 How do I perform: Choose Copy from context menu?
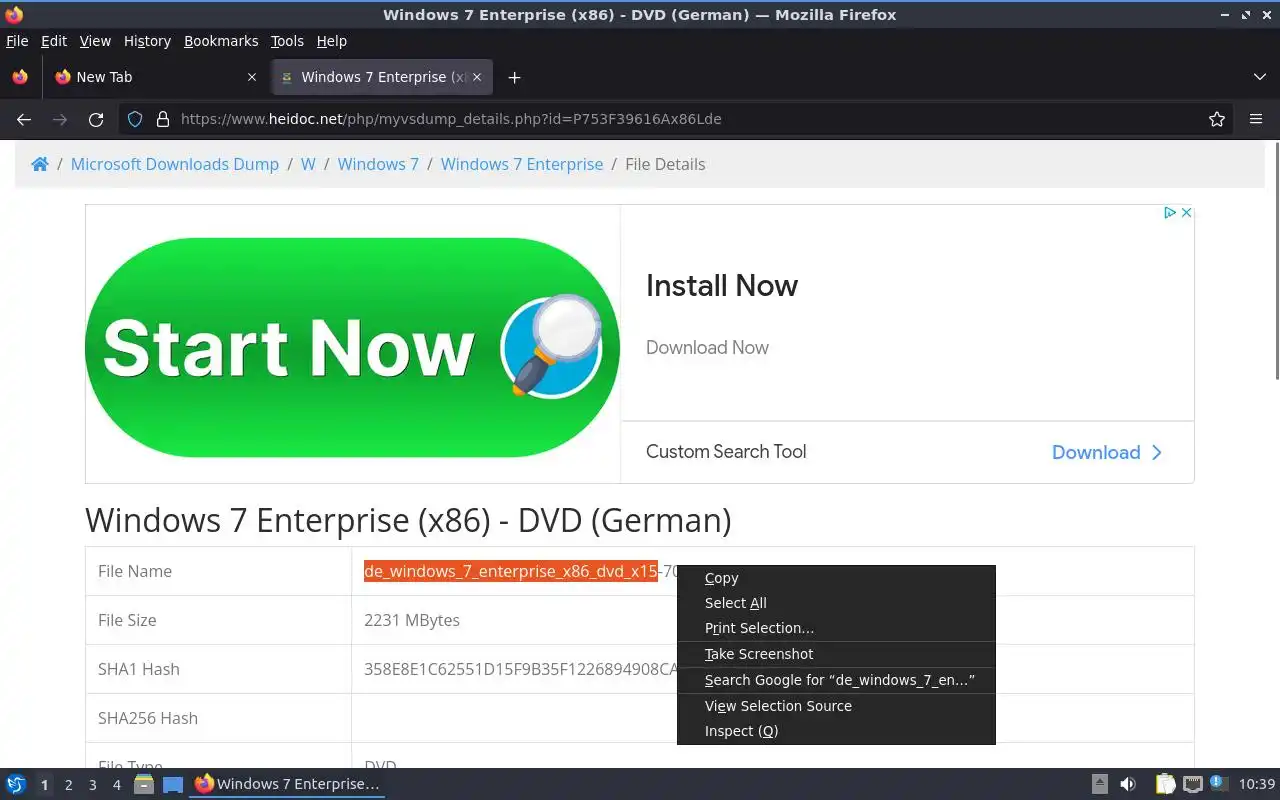pyautogui.click(x=836, y=578)
